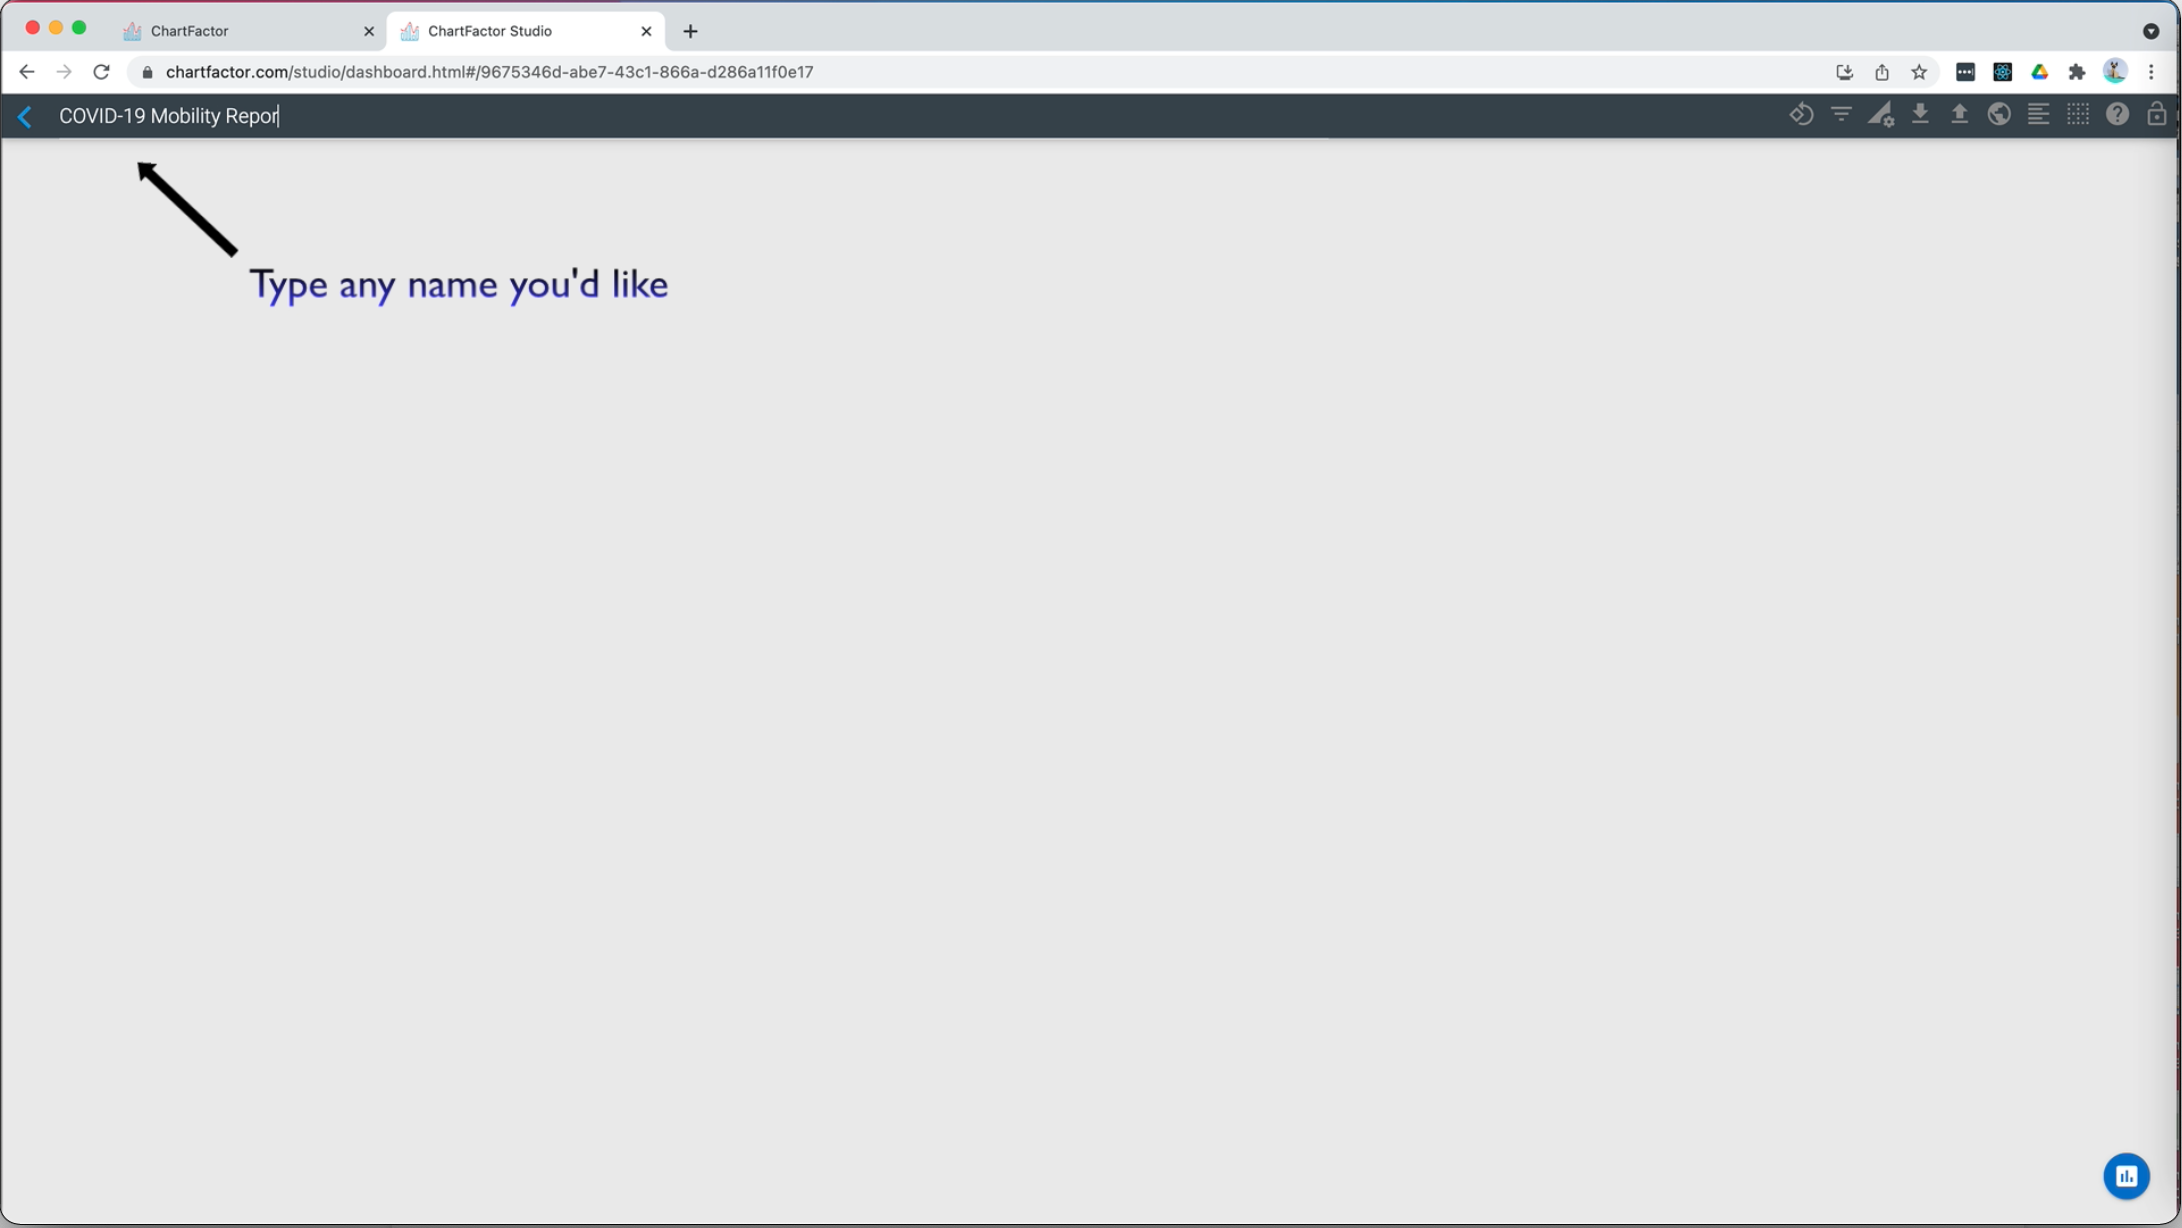2182x1228 pixels.
Task: Click the globe icon in dashboard toolbar
Action: point(1999,115)
